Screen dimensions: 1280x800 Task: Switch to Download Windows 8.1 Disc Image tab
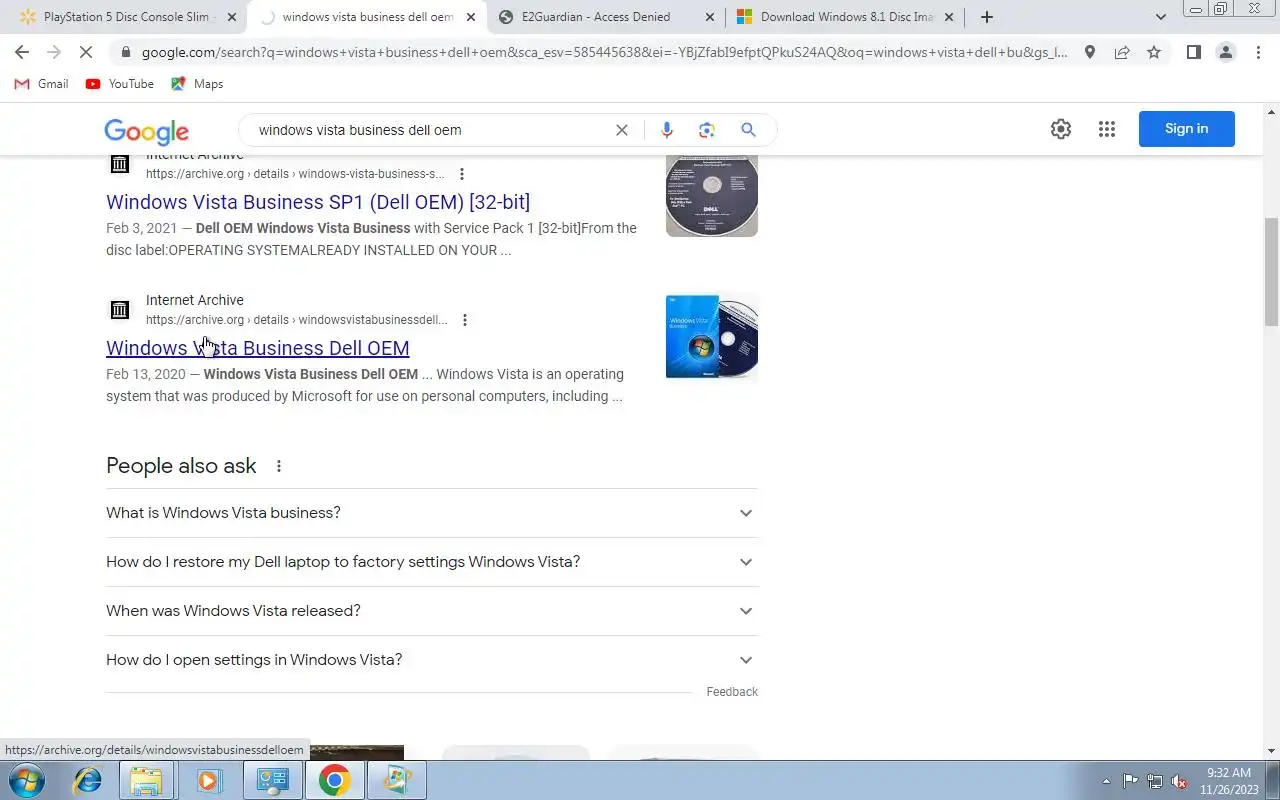coord(846,17)
